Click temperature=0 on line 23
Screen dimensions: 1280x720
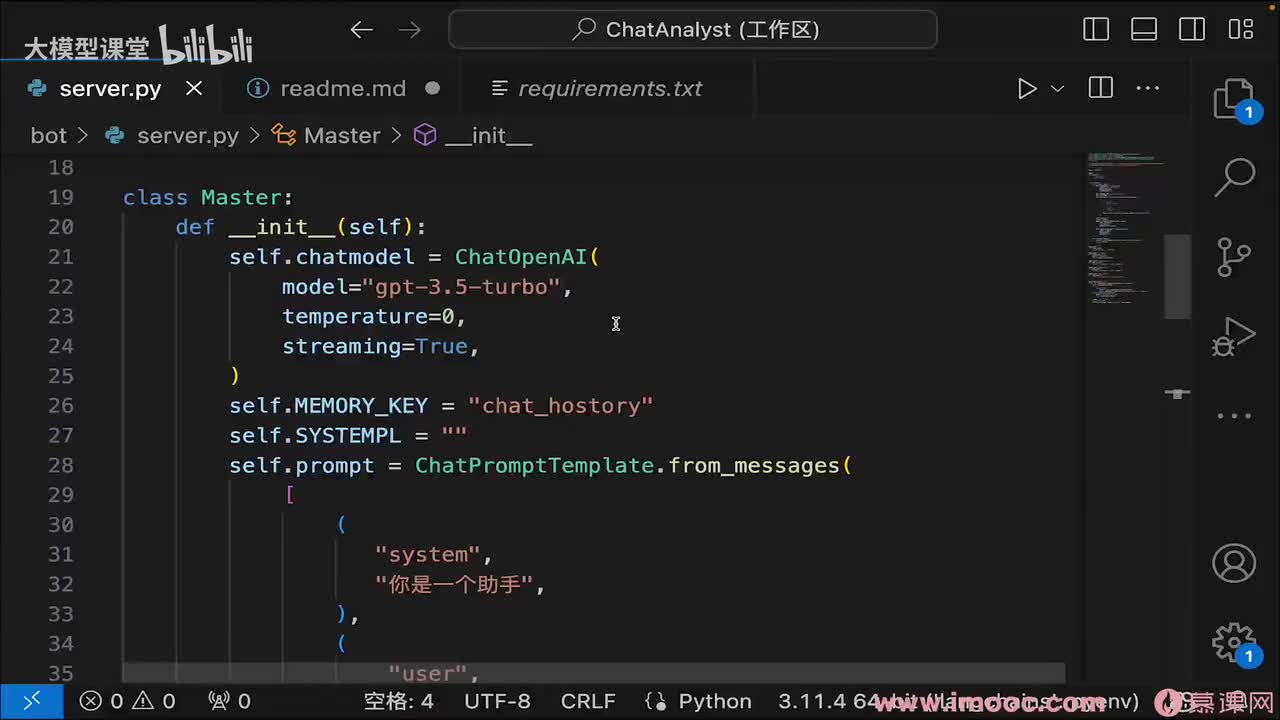click(x=368, y=317)
